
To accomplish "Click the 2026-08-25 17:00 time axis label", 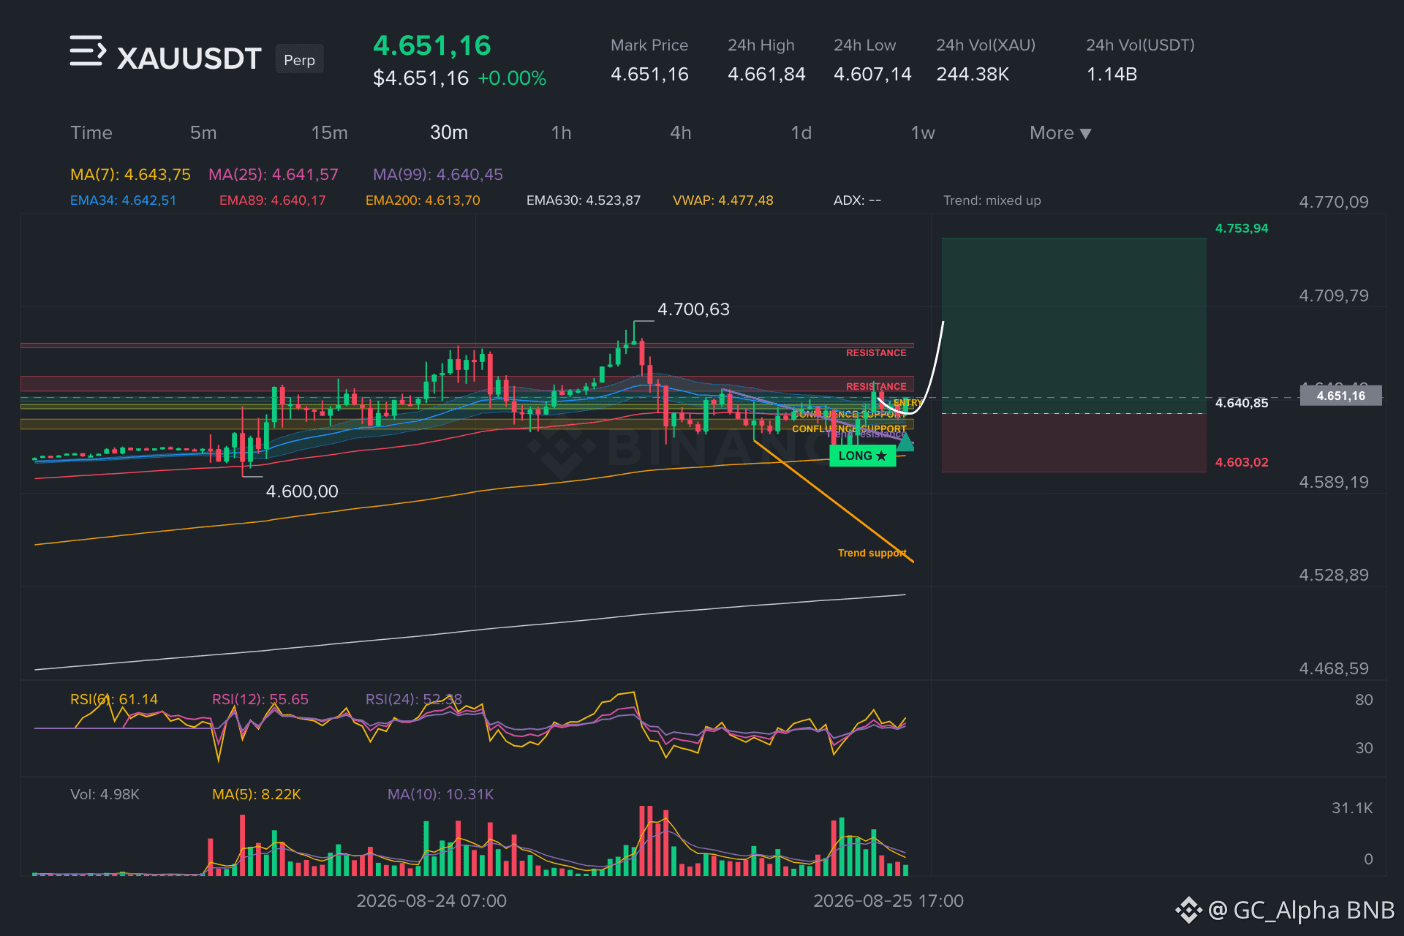I will [888, 901].
